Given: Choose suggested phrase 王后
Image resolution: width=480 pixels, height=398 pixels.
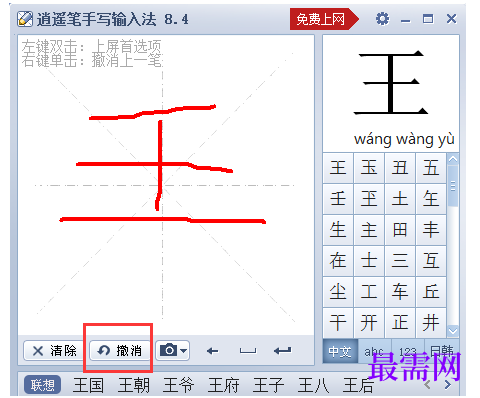Looking at the screenshot, I should pyautogui.click(x=358, y=385).
